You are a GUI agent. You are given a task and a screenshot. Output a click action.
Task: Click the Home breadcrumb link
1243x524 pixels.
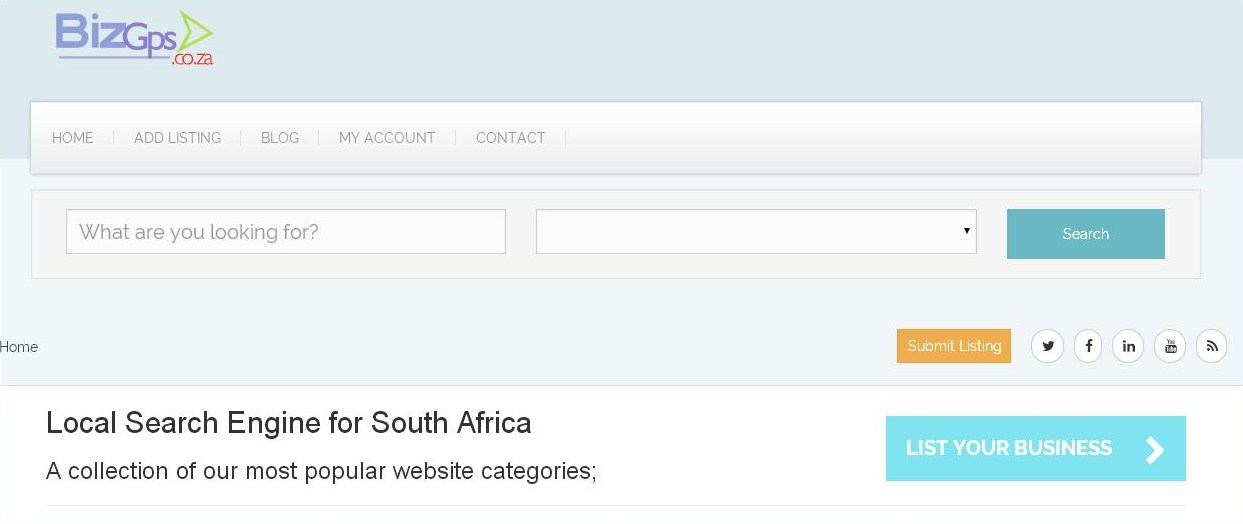19,347
